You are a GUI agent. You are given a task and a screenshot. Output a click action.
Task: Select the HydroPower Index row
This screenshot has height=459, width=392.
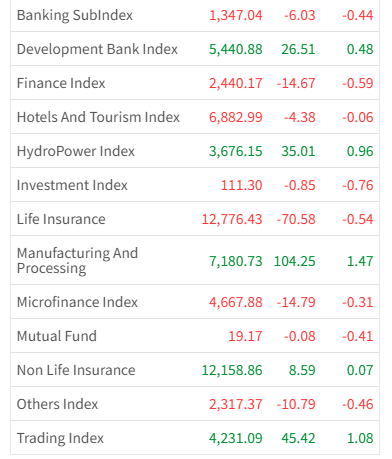(195, 151)
